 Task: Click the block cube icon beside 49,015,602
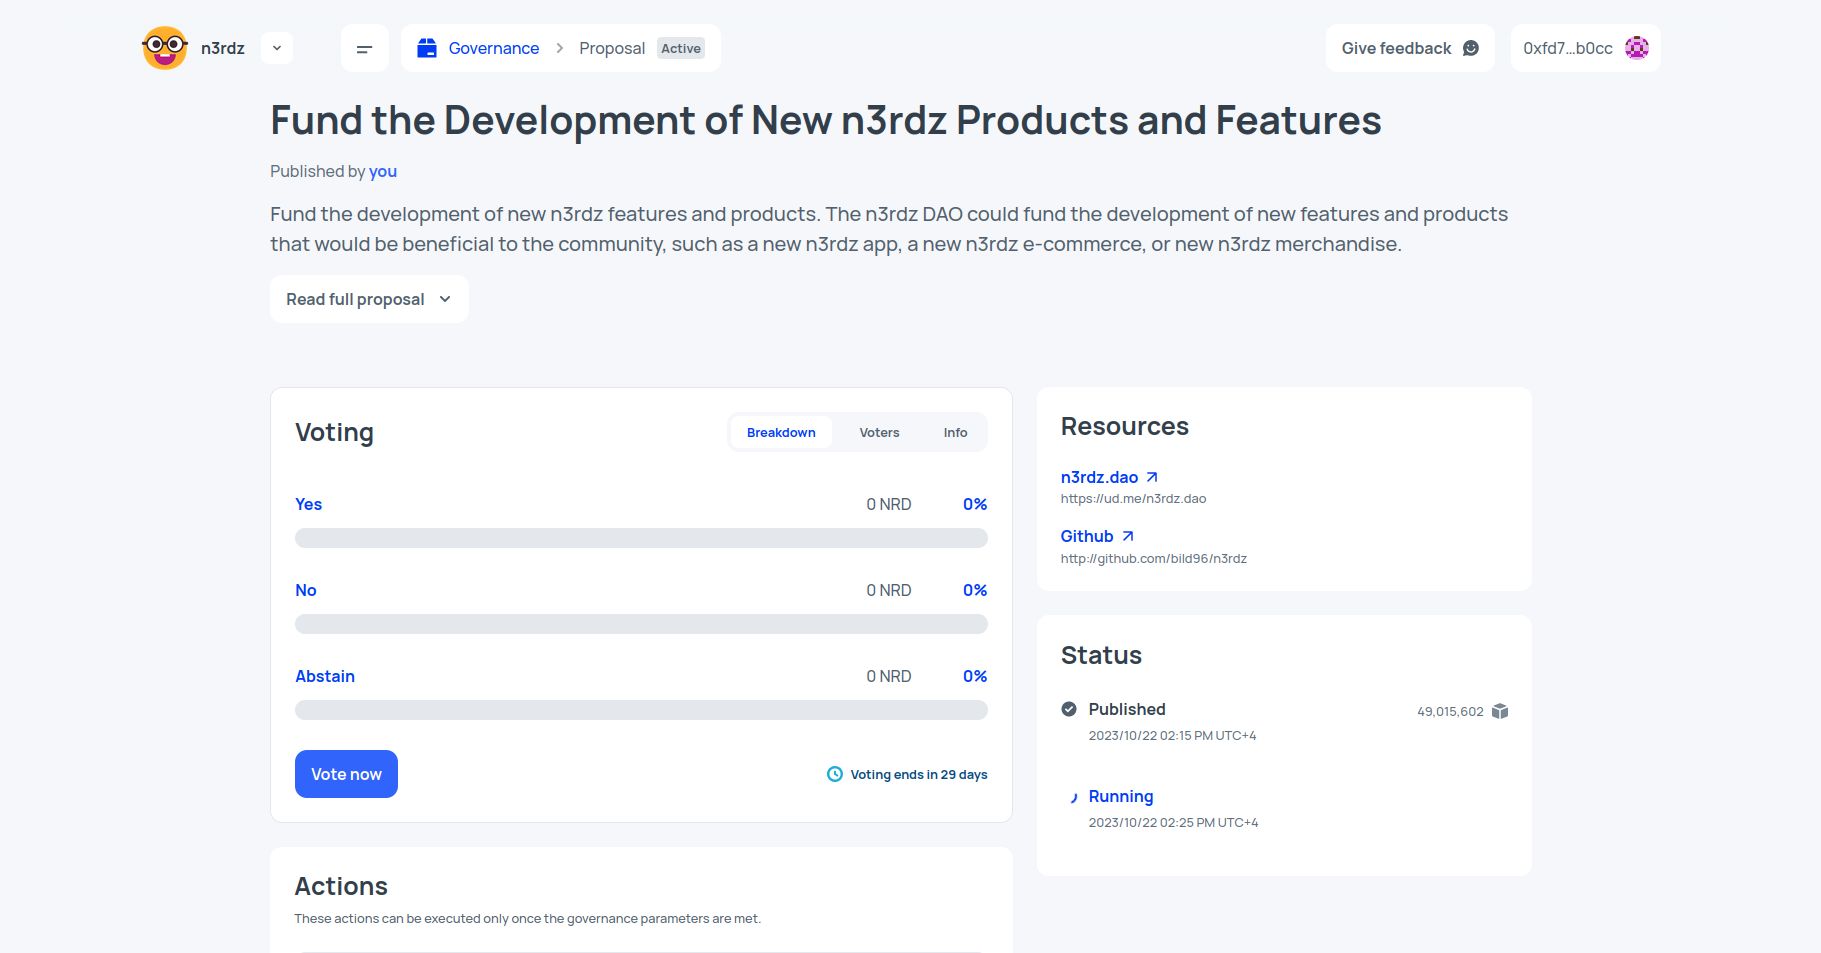click(x=1500, y=711)
